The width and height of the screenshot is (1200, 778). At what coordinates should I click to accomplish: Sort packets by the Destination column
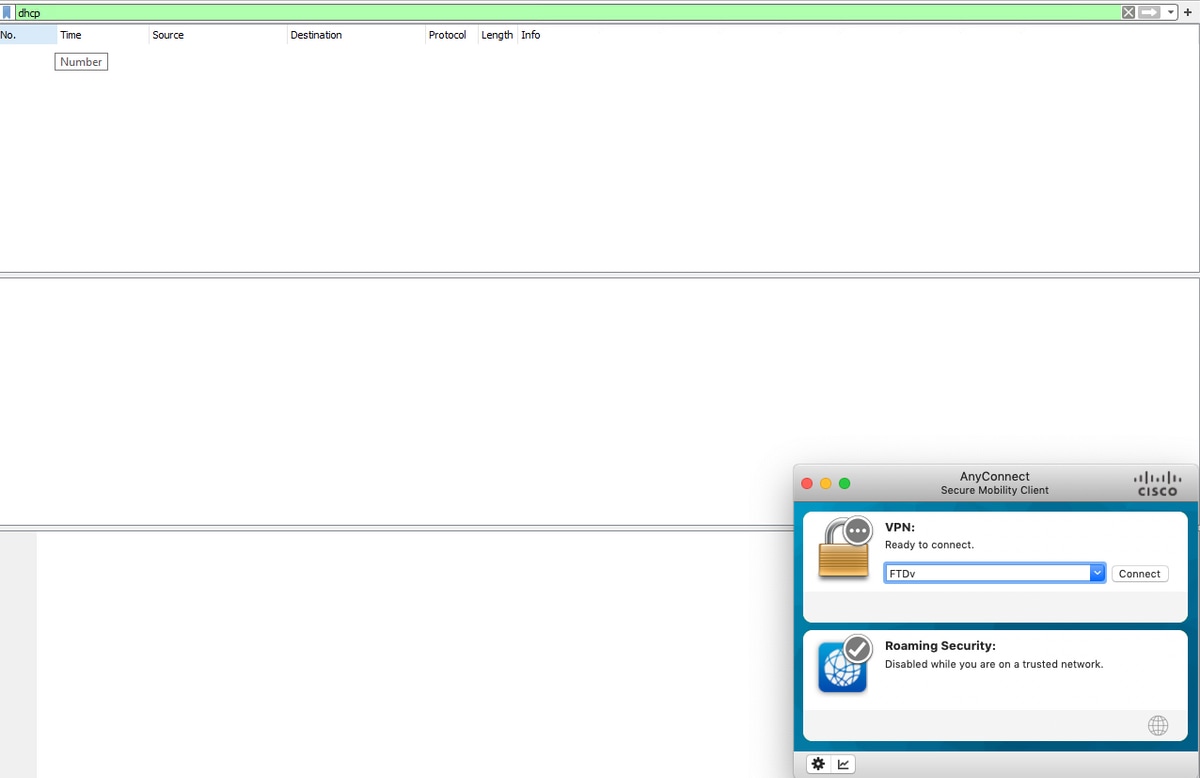tap(356, 35)
